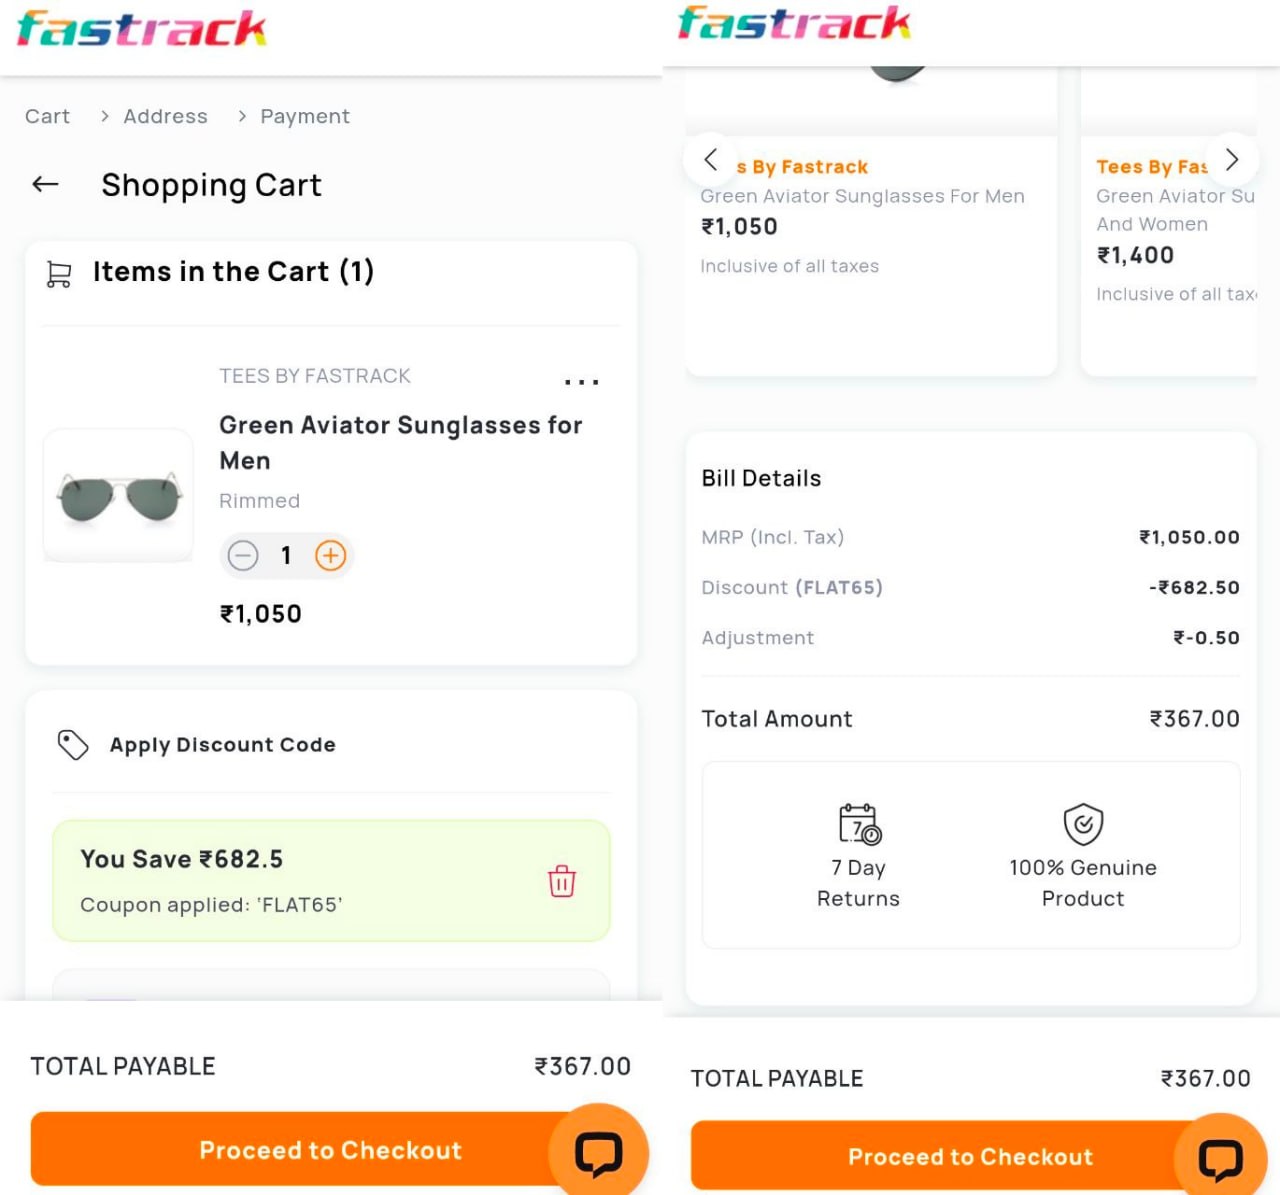Click the Fastrack logo at top left
Image resolution: width=1280 pixels, height=1195 pixels.
[x=140, y=30]
